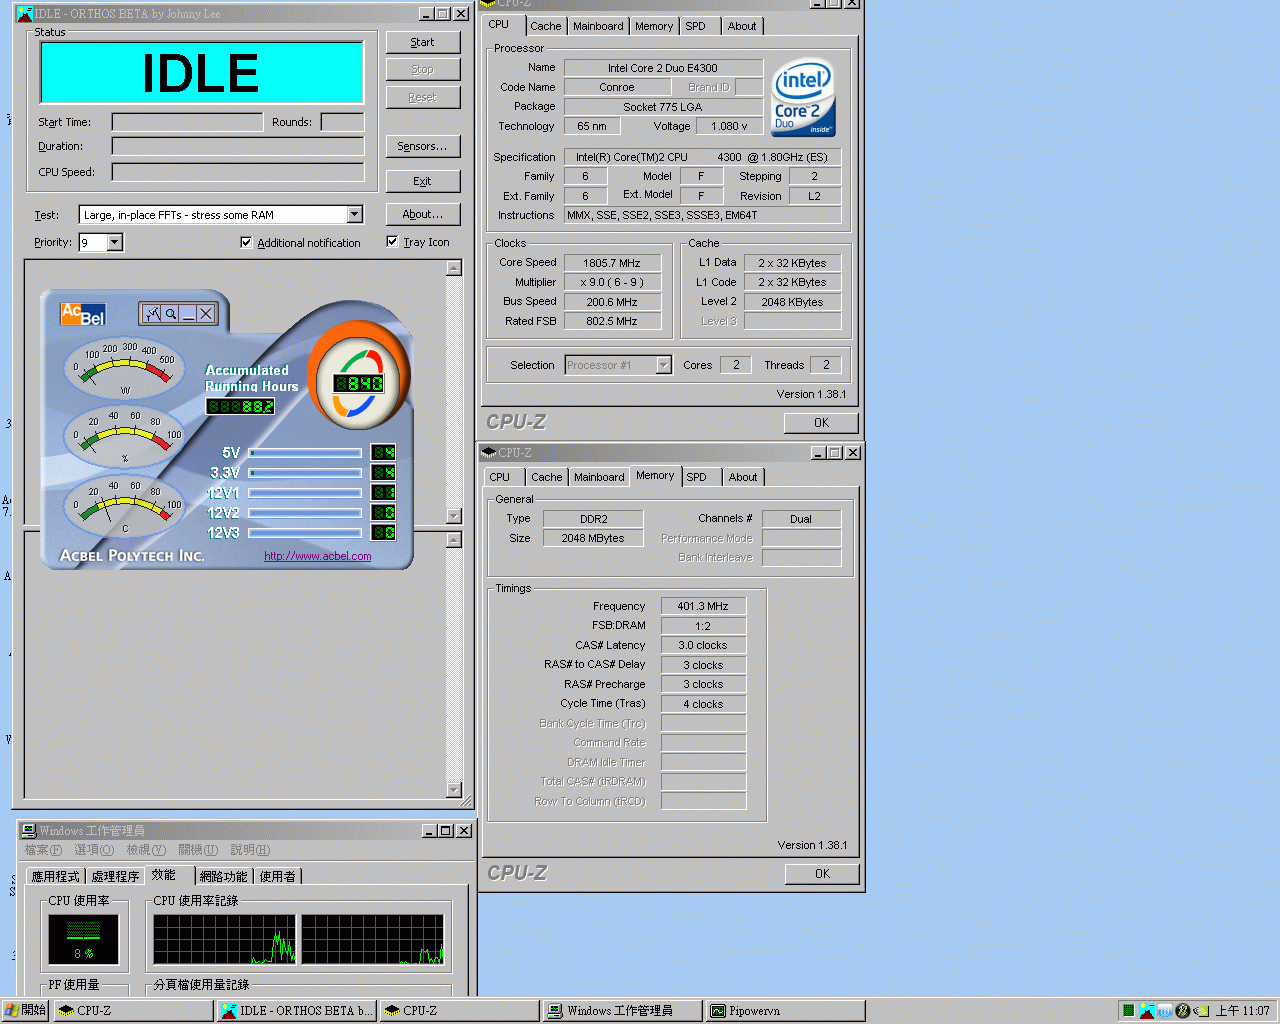
Task: Click the magnifier icon in AcBel widget
Action: 171,313
